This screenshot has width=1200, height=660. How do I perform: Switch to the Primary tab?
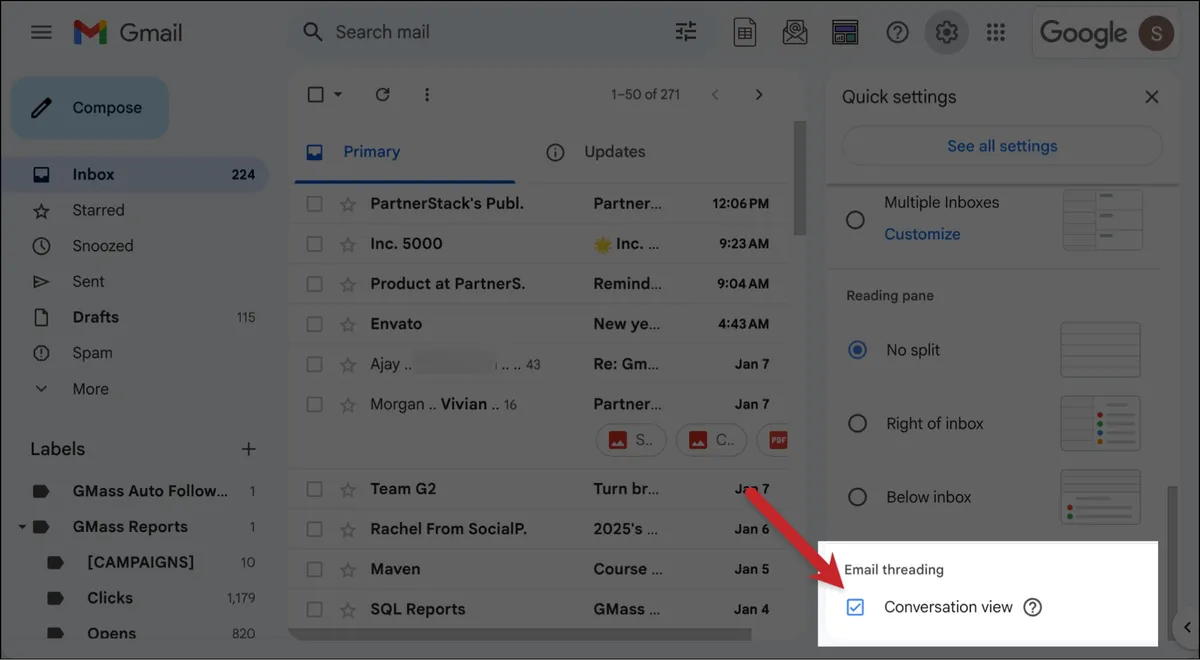click(x=404, y=152)
